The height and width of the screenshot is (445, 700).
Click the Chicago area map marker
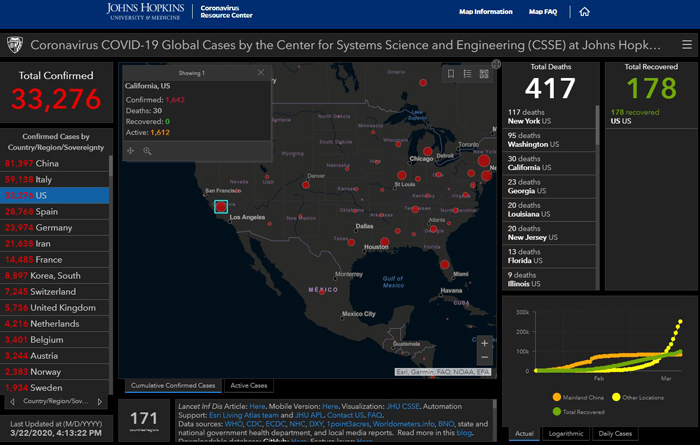coord(427,151)
